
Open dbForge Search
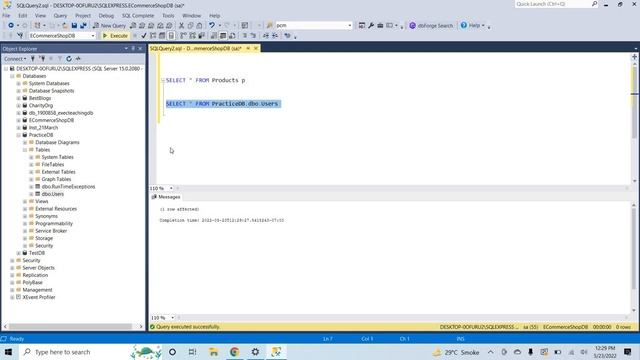[431, 25]
